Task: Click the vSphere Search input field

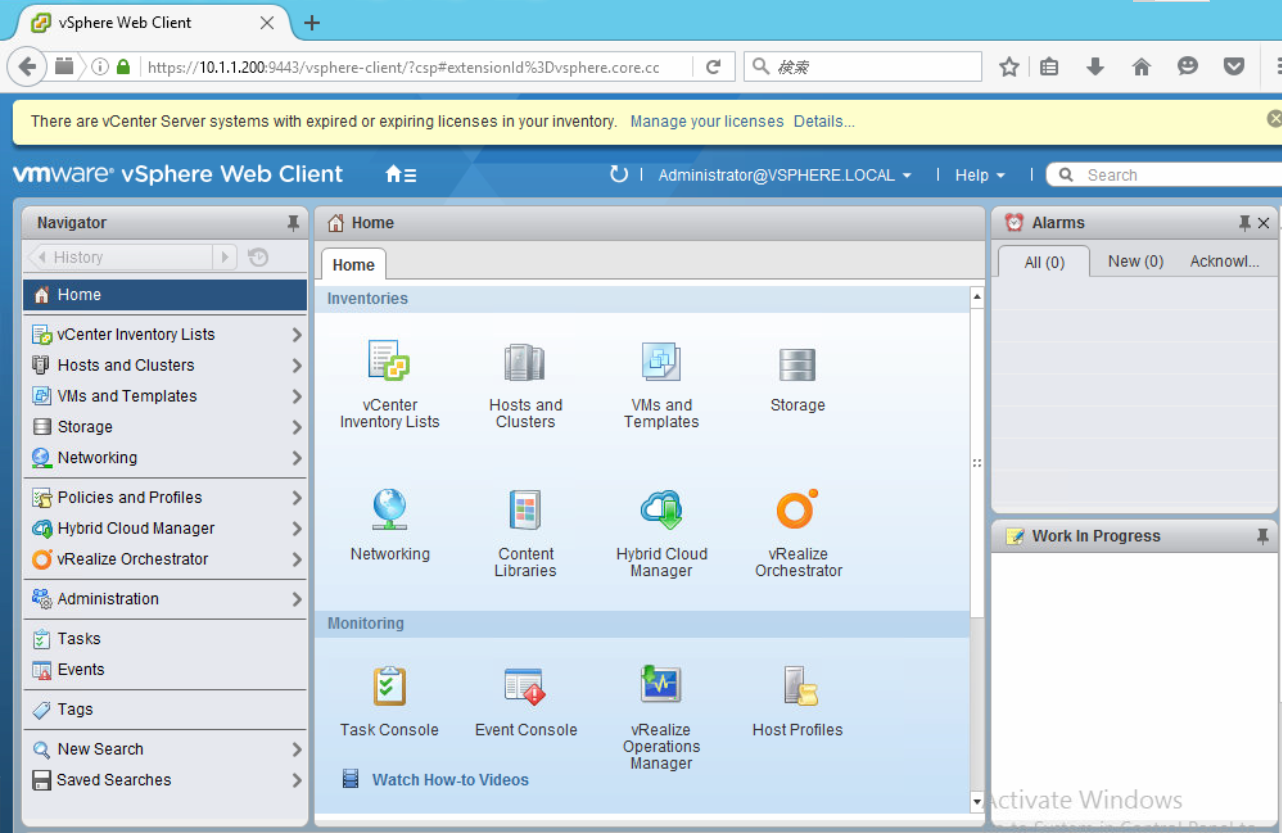Action: click(1165, 175)
